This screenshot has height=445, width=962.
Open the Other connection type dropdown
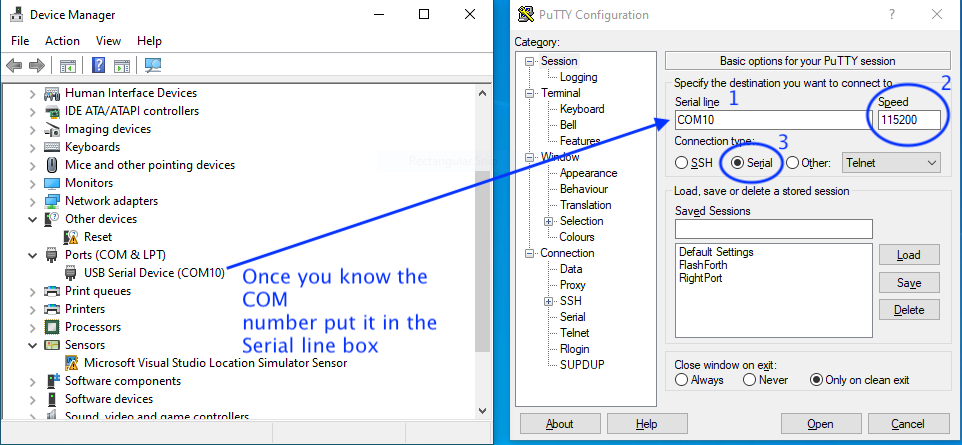coord(891,162)
